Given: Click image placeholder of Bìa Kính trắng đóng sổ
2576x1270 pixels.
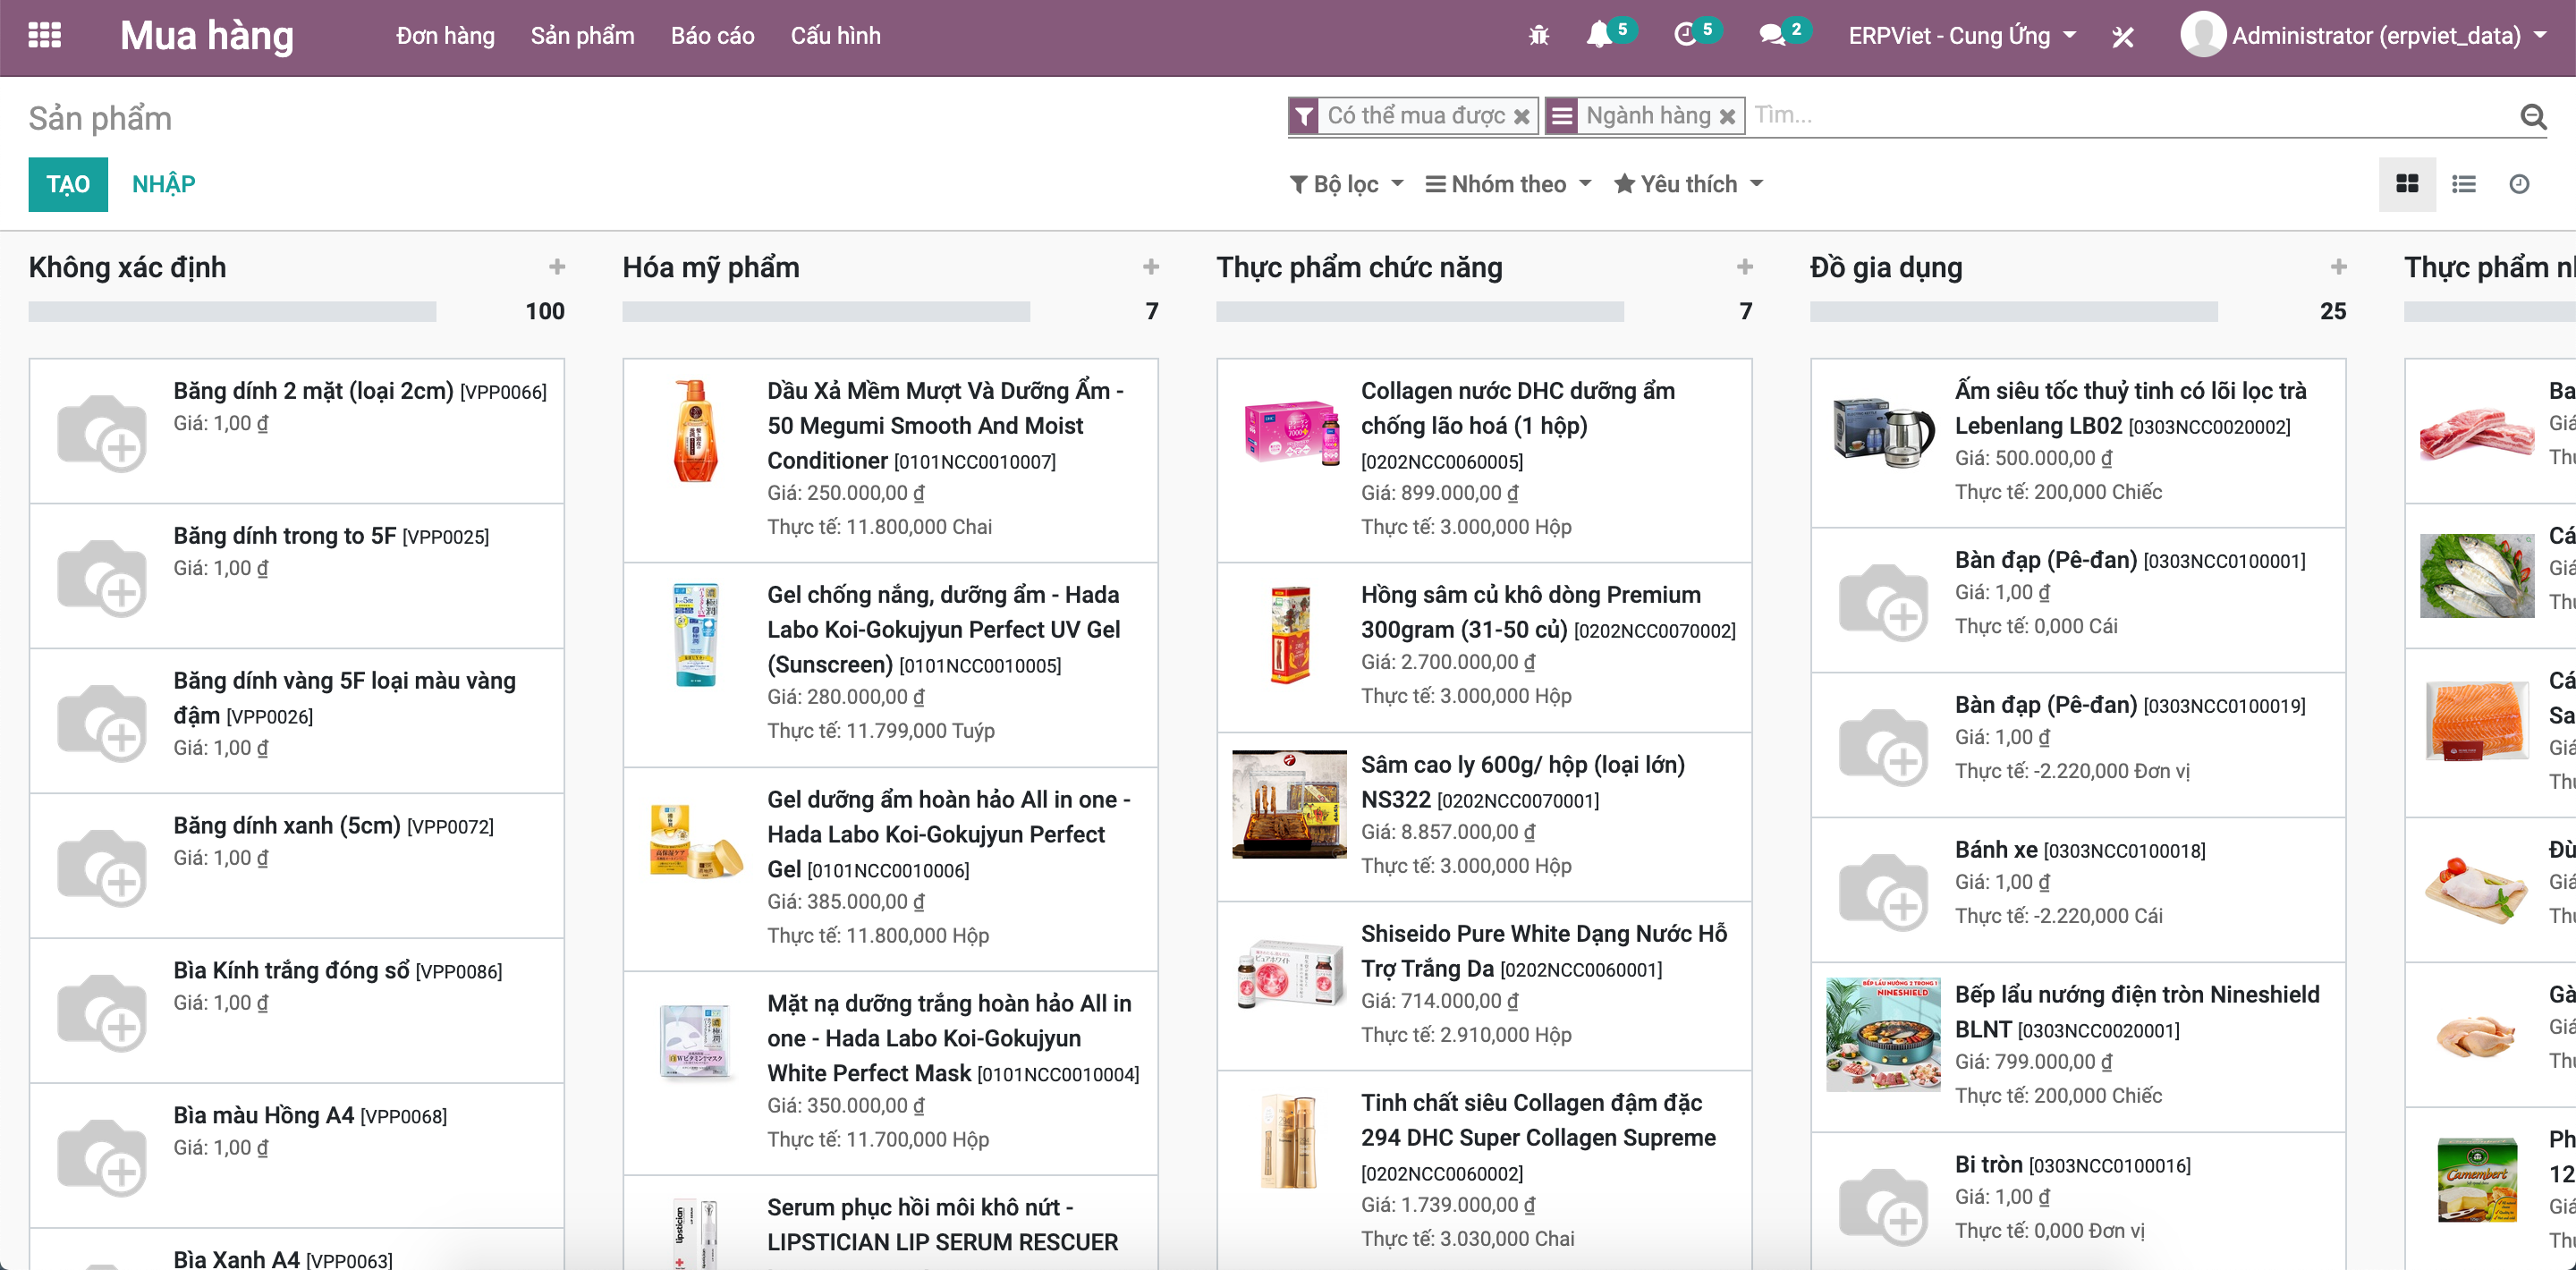Looking at the screenshot, I should pyautogui.click(x=102, y=1012).
